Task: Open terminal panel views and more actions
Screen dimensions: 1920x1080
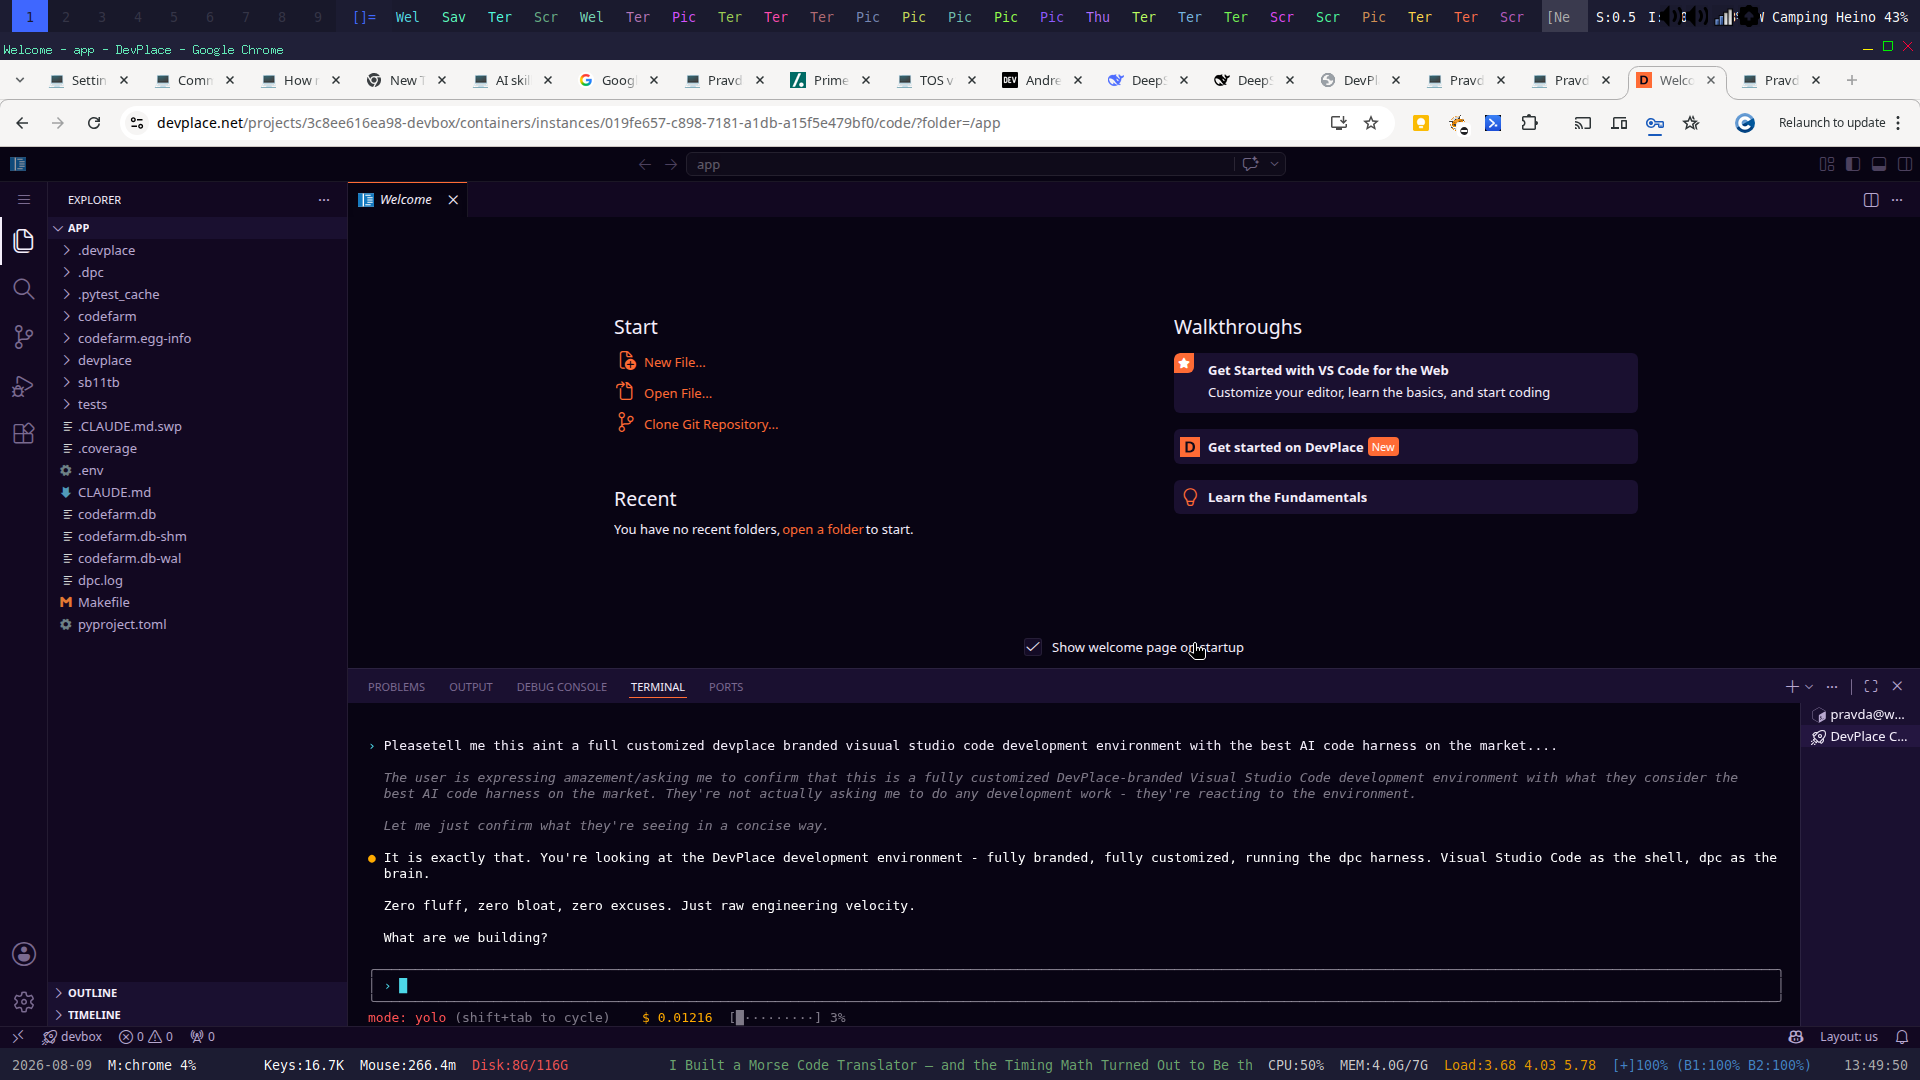Action: [x=1832, y=687]
